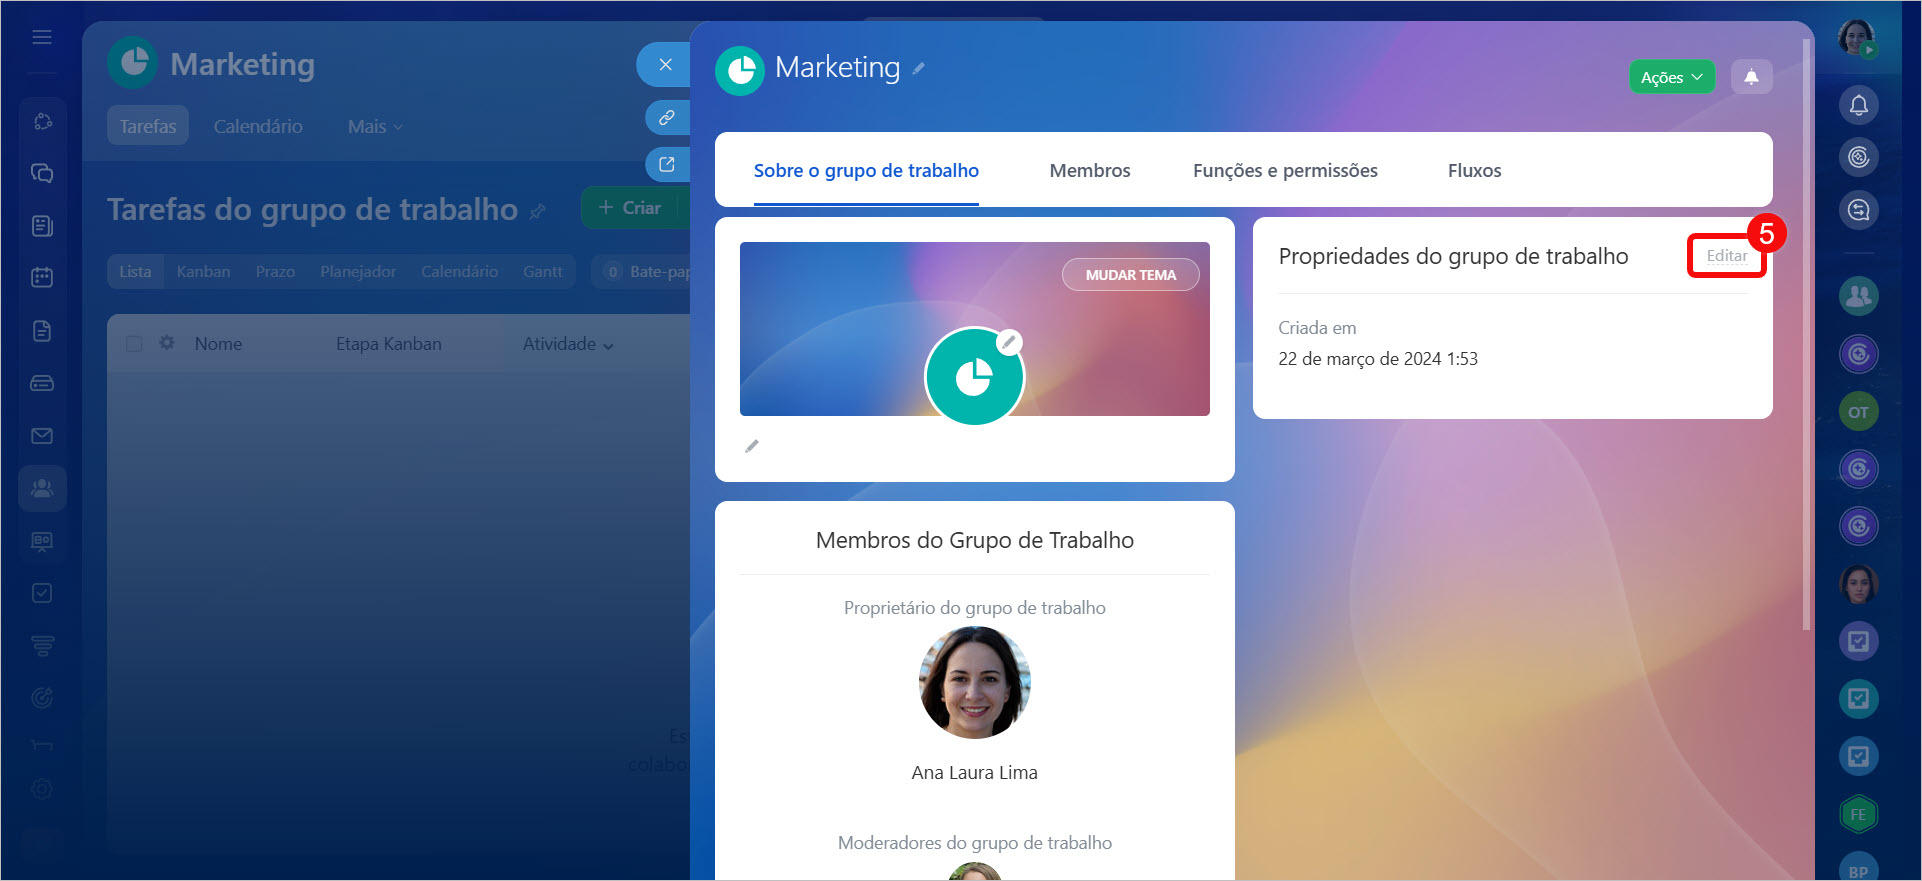The height and width of the screenshot is (881, 1922).
Task: Open the Atividade column sort dropdown
Action: [x=567, y=344]
